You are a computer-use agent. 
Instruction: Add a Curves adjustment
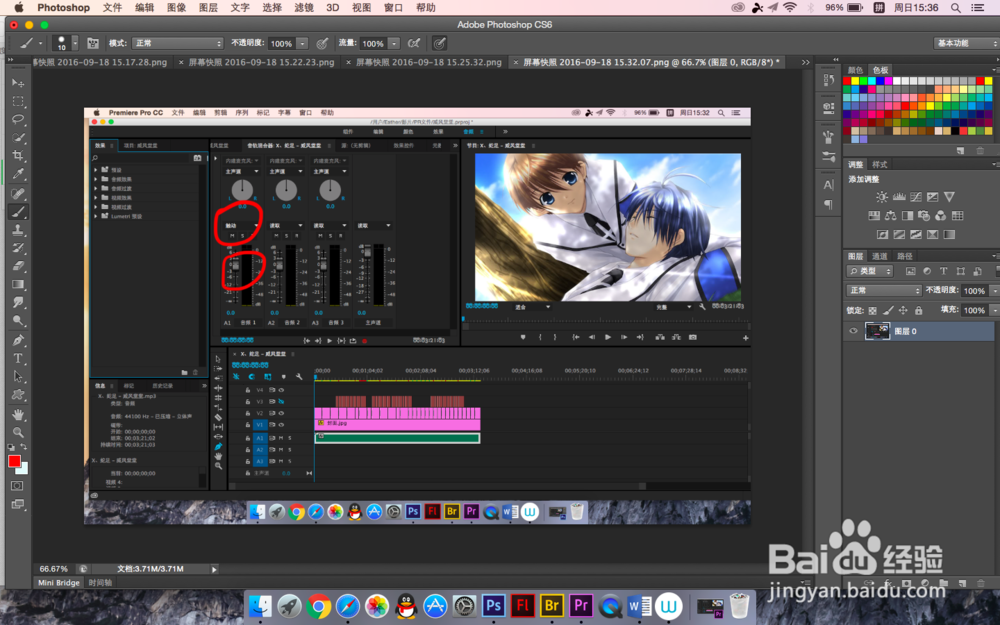pos(916,197)
